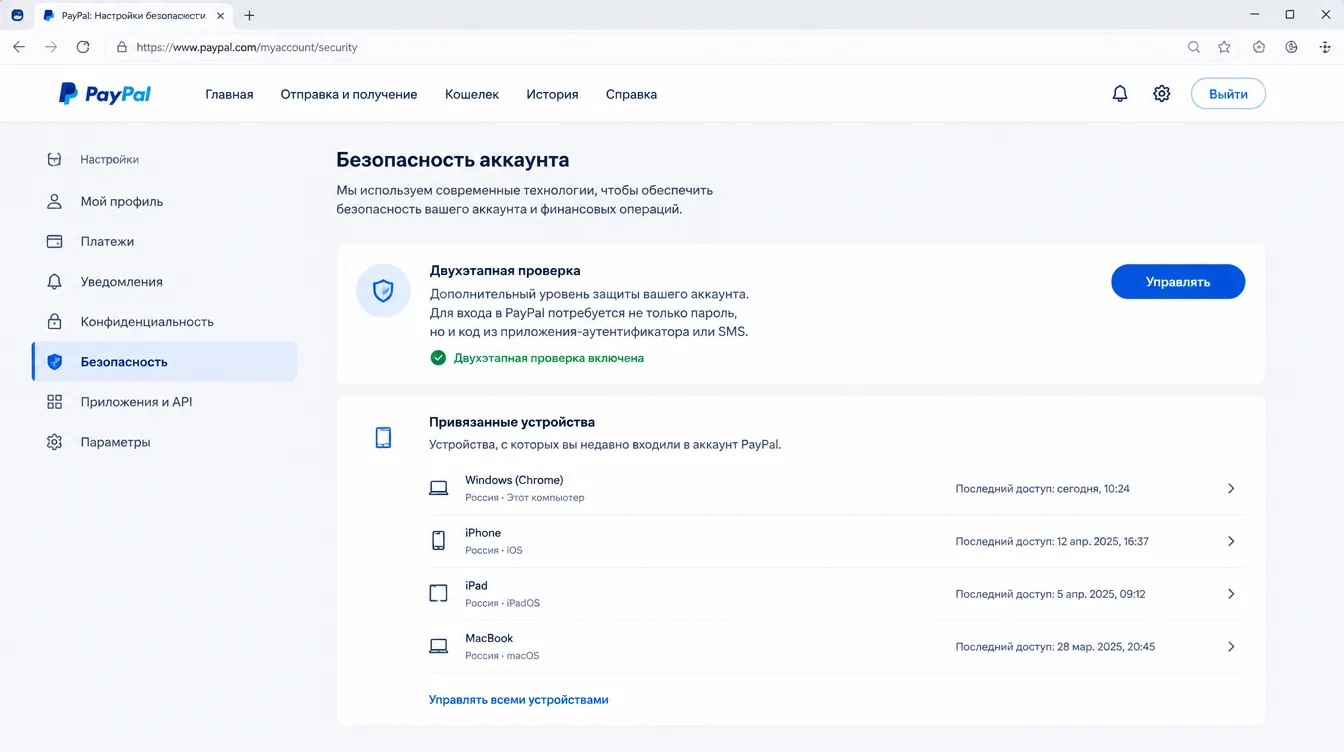Select Платежи in the sidebar
Viewport: 1344px width, 752px height.
click(165, 241)
